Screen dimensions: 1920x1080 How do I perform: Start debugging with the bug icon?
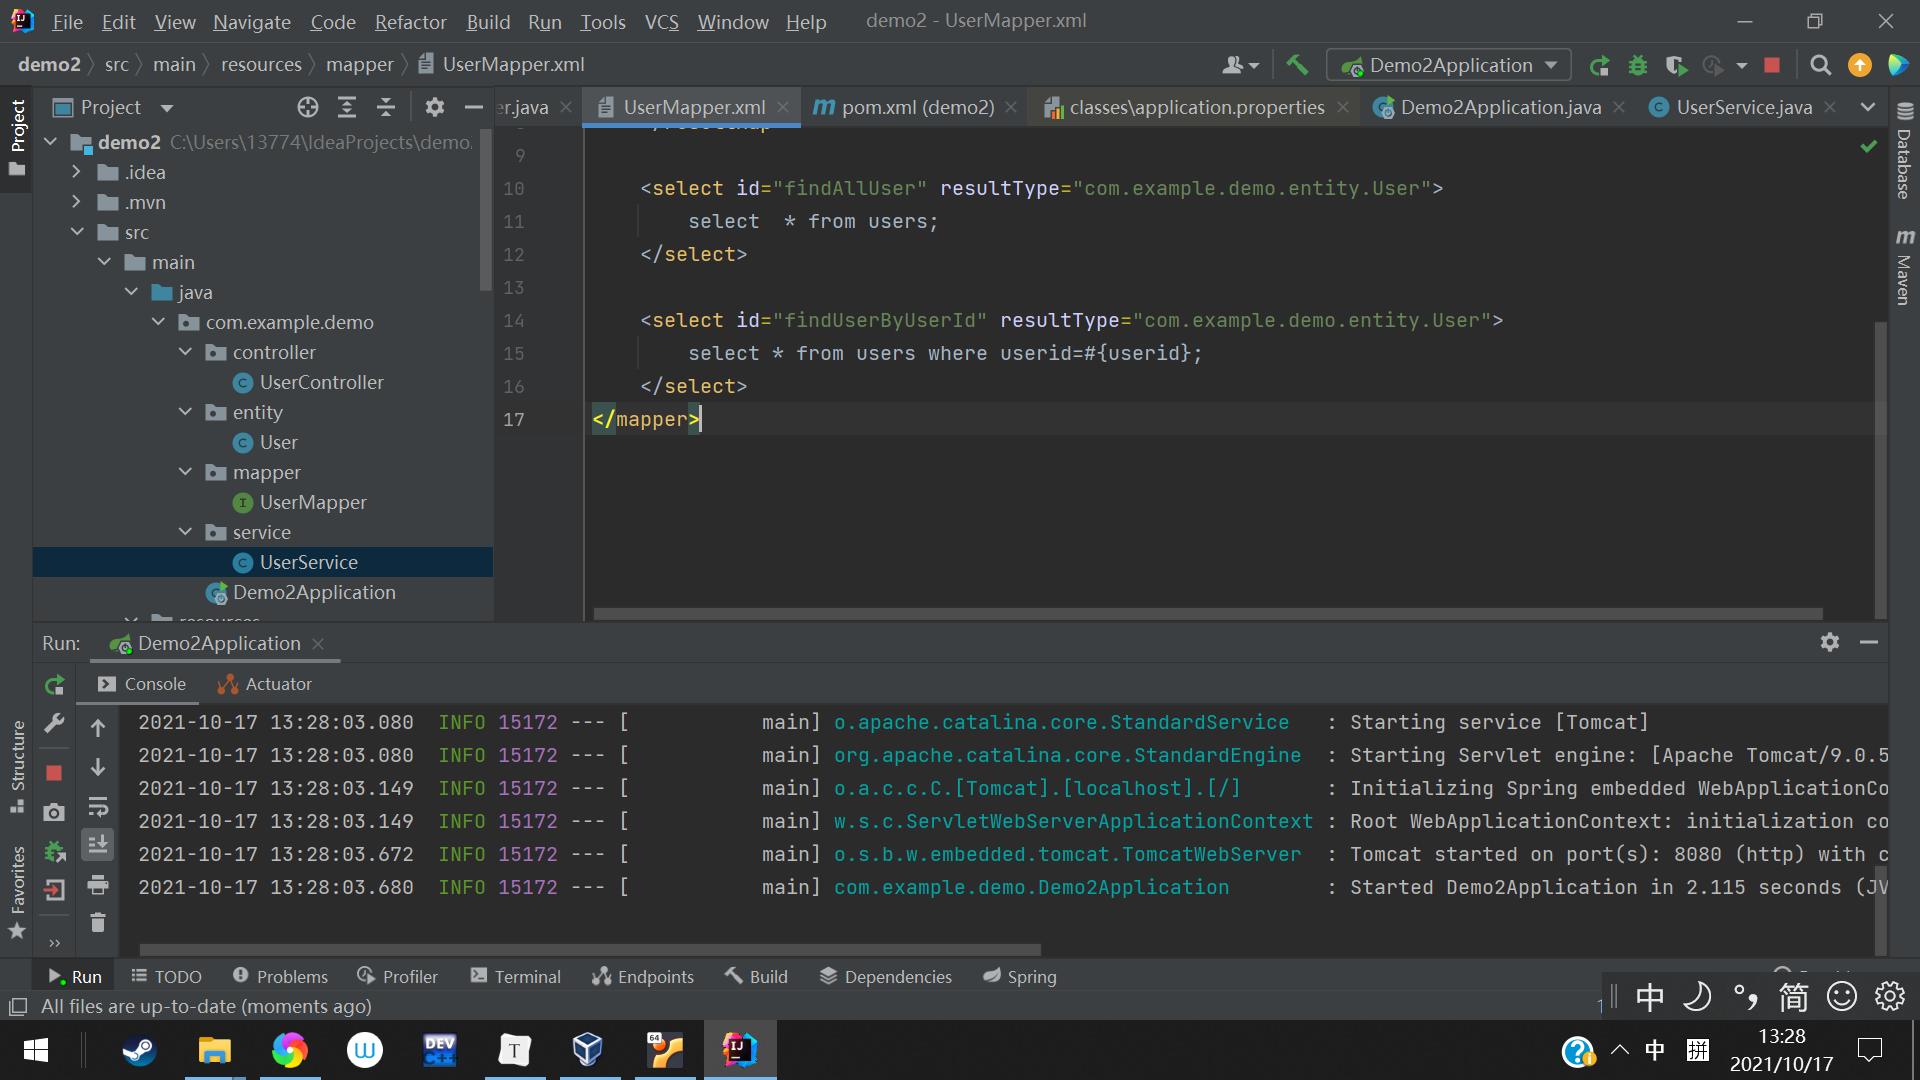pos(1637,65)
